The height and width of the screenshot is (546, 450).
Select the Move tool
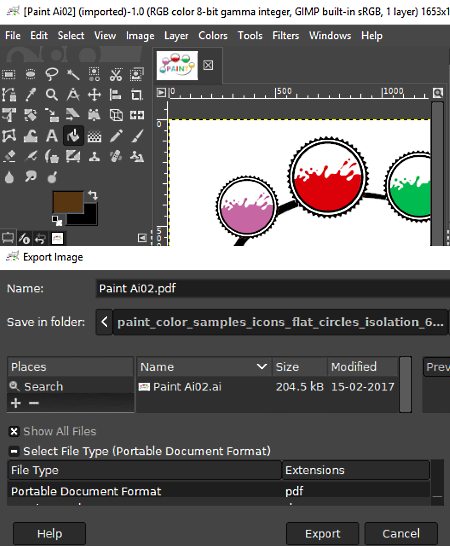94,95
